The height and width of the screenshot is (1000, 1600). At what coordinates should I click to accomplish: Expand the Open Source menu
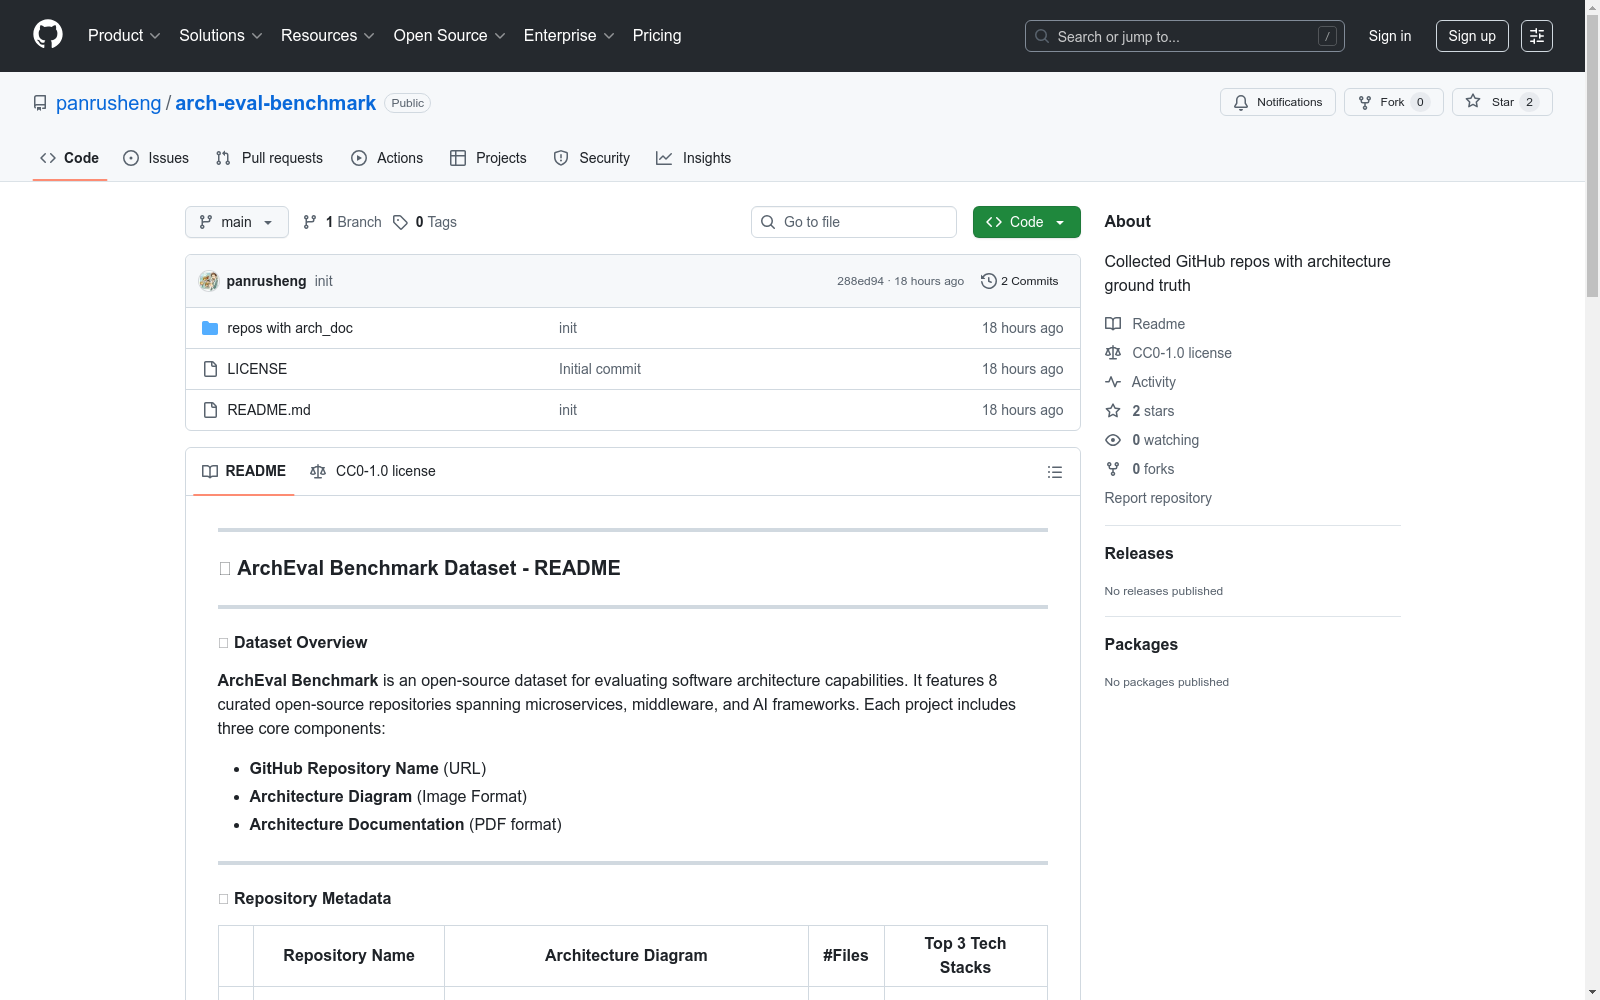click(450, 36)
